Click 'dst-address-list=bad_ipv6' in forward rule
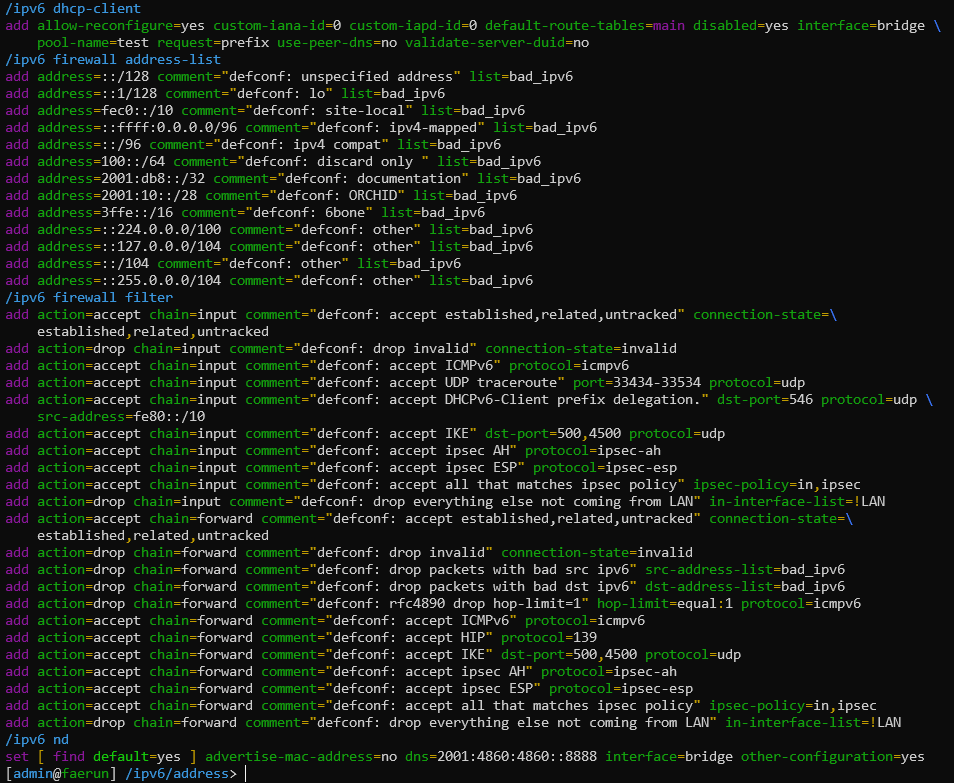The width and height of the screenshot is (954, 783). (745, 588)
